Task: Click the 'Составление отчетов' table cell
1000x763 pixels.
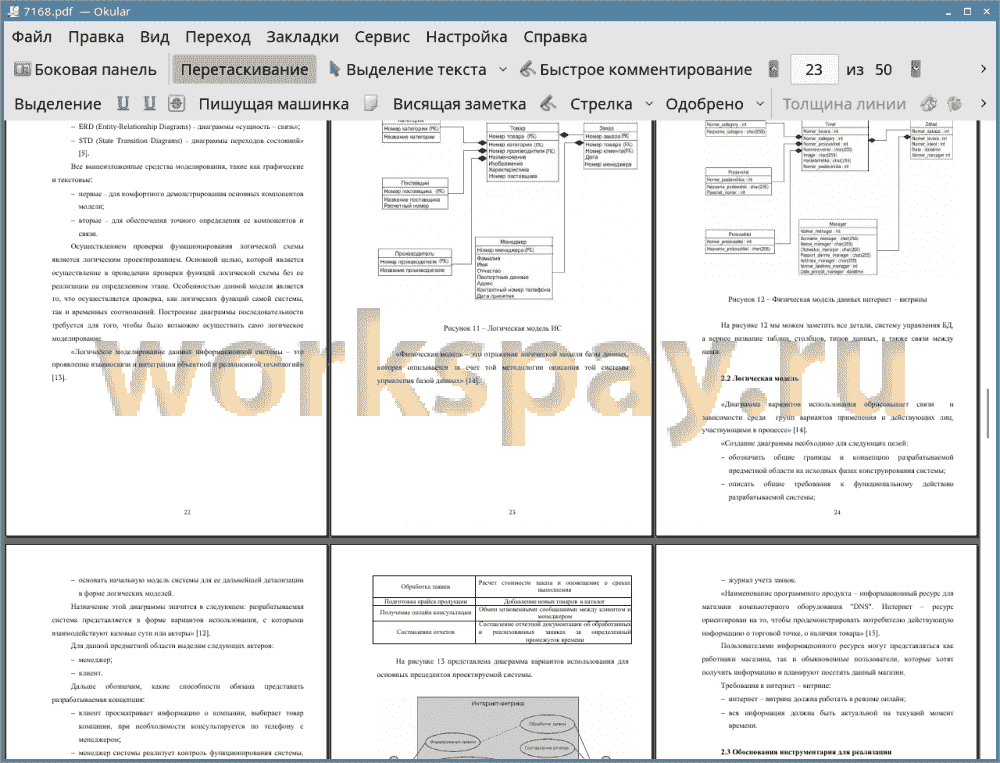Action: pos(425,632)
